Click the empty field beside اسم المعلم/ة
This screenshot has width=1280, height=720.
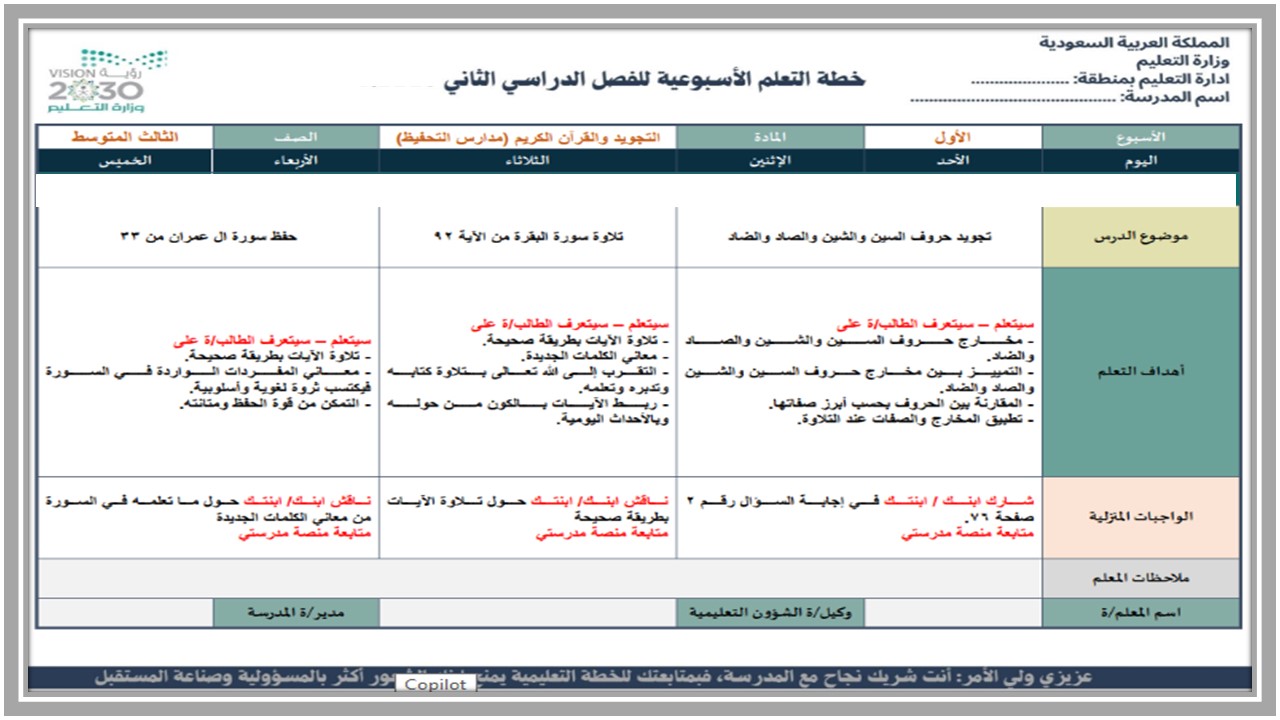tap(952, 613)
